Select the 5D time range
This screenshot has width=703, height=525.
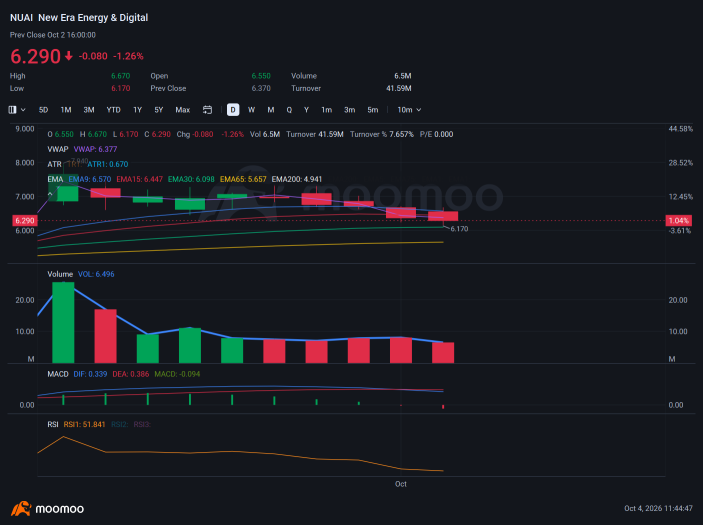(43, 110)
